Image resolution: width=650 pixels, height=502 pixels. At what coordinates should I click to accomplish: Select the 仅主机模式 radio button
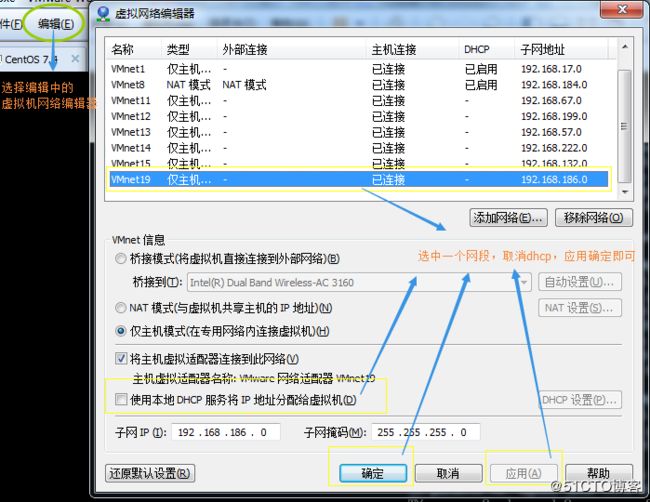121,331
